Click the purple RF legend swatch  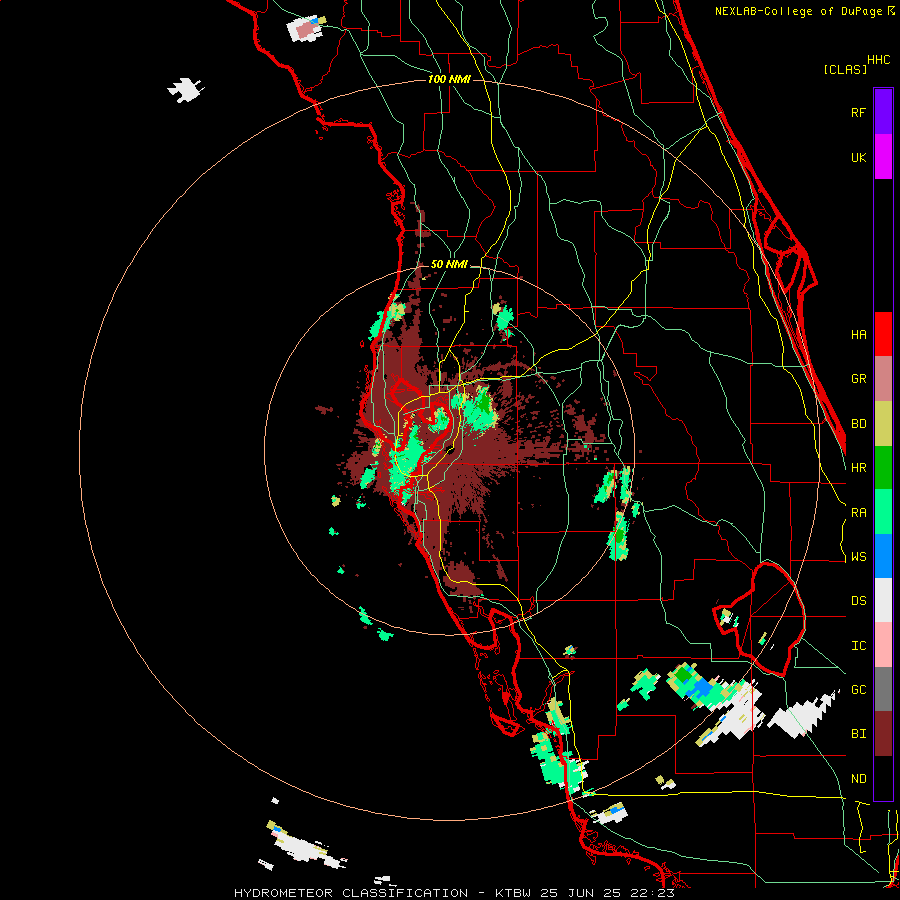[x=883, y=112]
